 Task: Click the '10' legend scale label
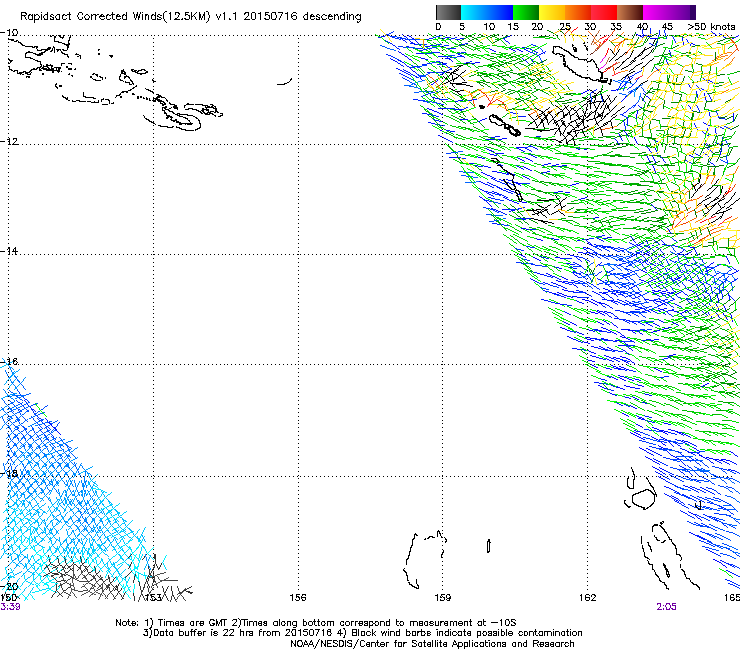[x=489, y=27]
